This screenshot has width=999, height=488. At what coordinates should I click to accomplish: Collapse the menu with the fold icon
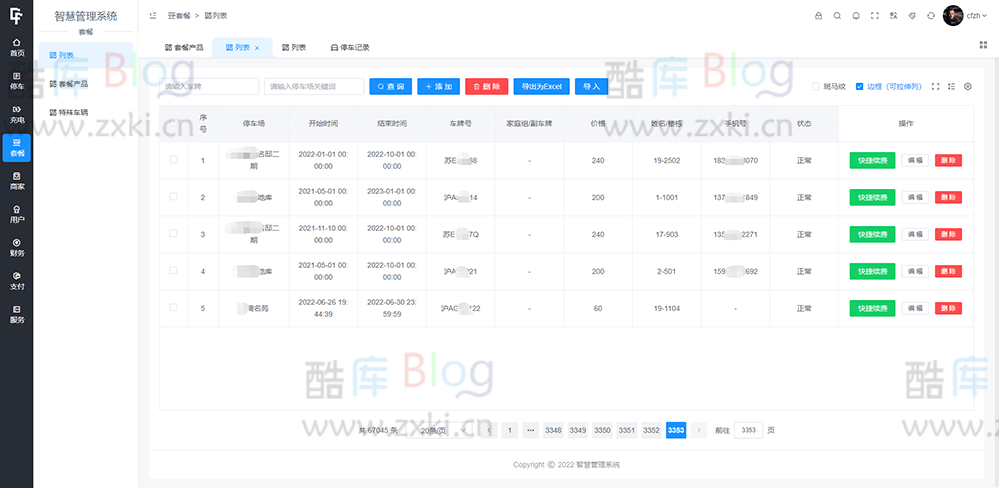[152, 16]
